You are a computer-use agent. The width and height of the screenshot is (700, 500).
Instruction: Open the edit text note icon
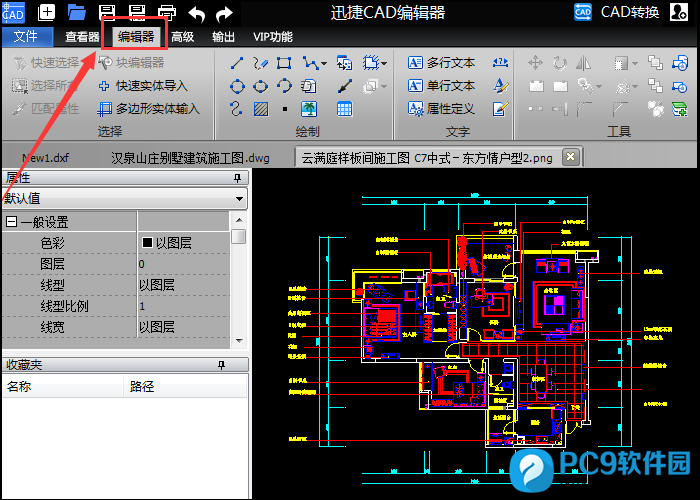click(500, 109)
